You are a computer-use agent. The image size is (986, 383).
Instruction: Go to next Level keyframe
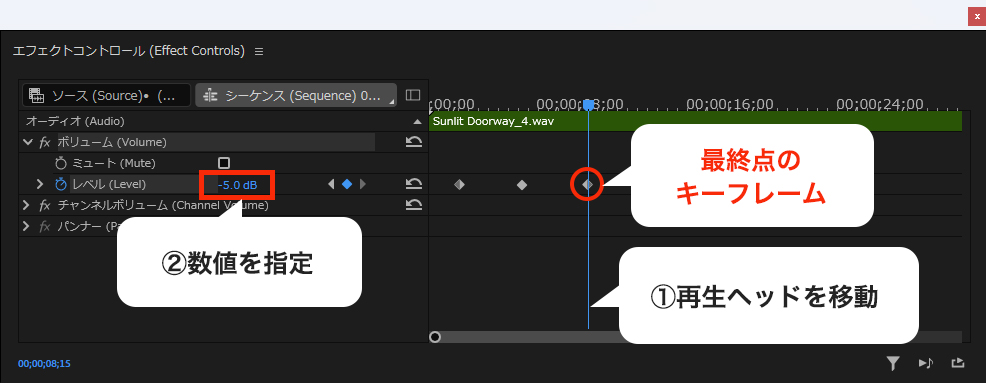point(362,184)
